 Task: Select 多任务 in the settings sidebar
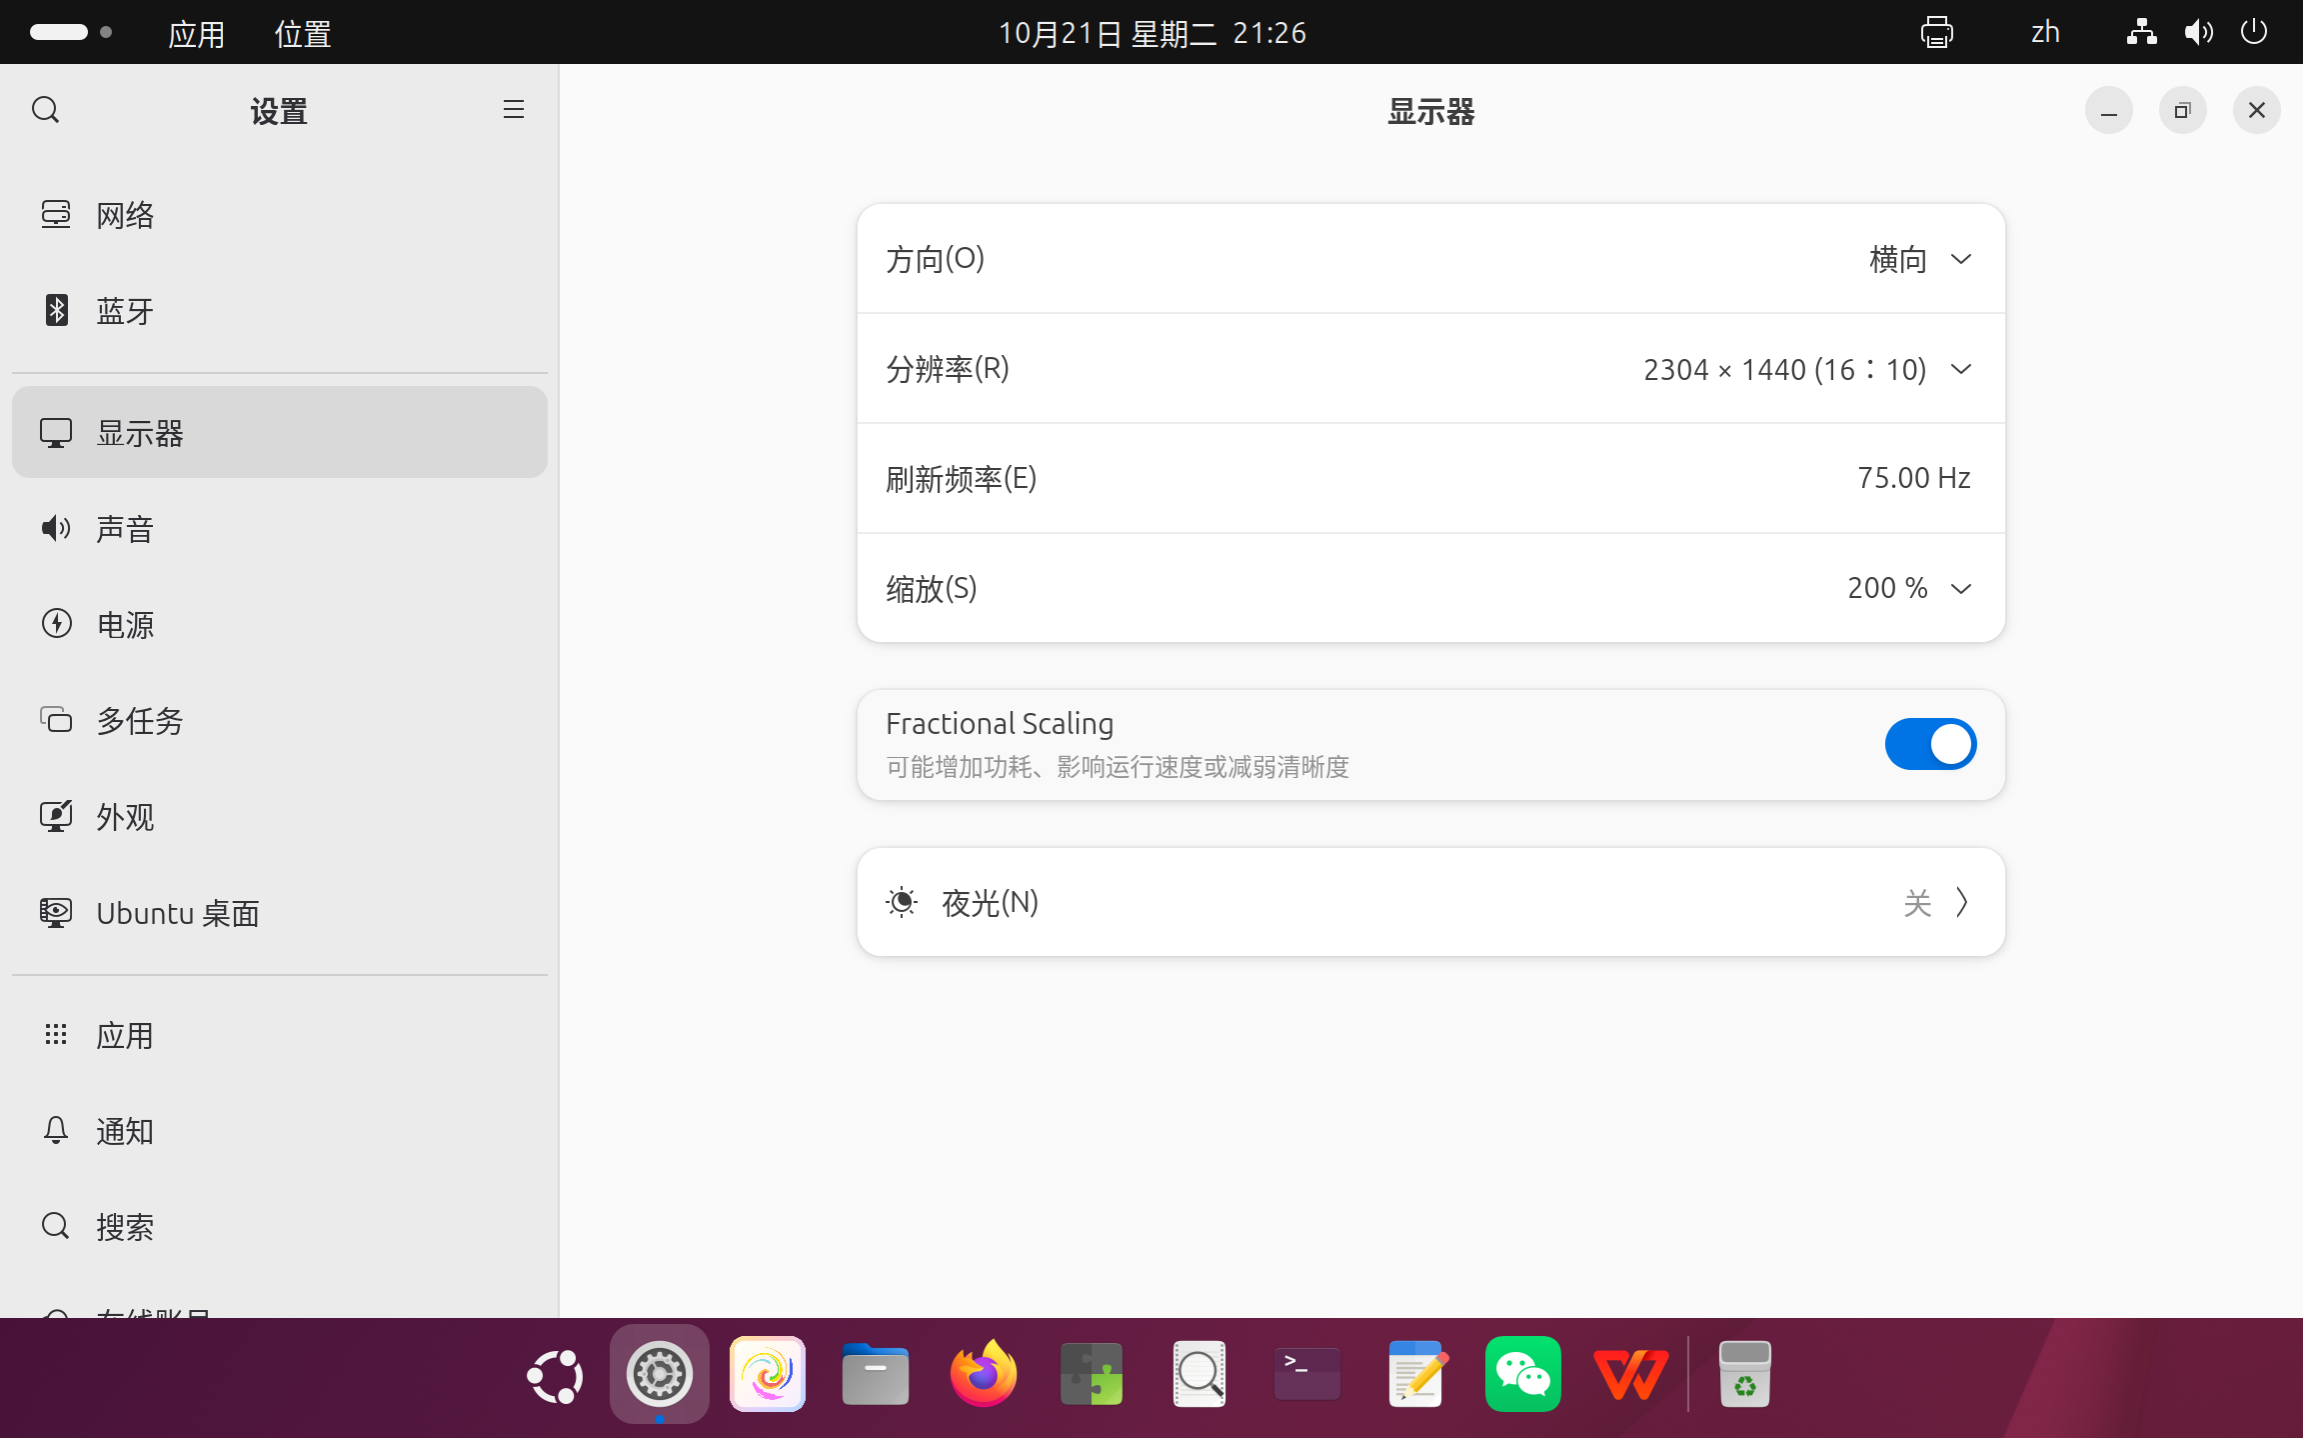(280, 720)
